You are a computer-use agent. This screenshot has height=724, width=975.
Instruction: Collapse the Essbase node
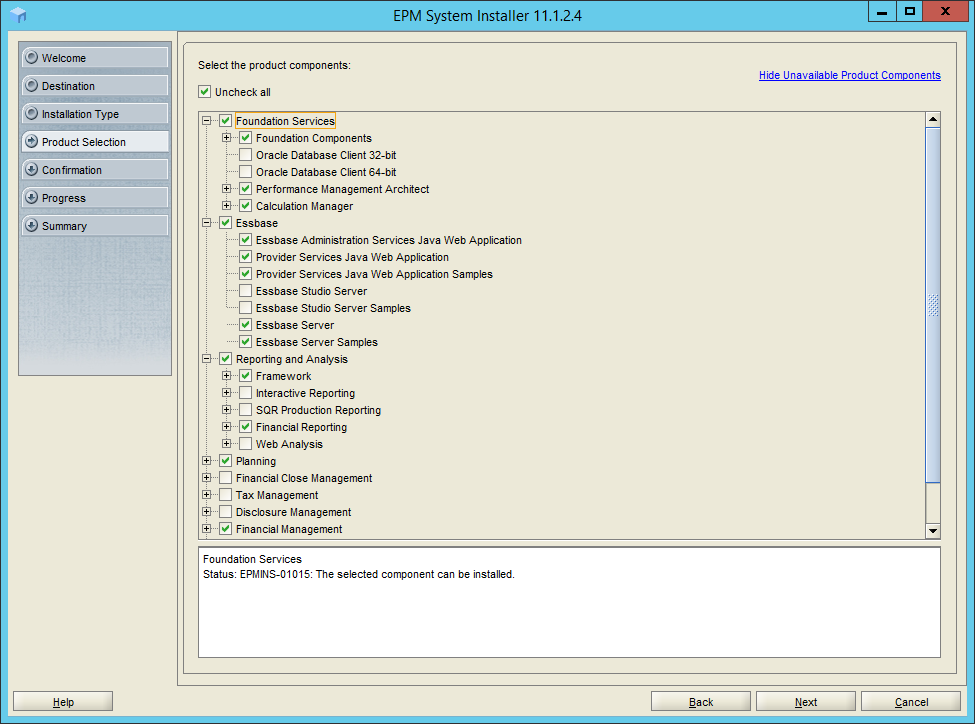[206, 223]
